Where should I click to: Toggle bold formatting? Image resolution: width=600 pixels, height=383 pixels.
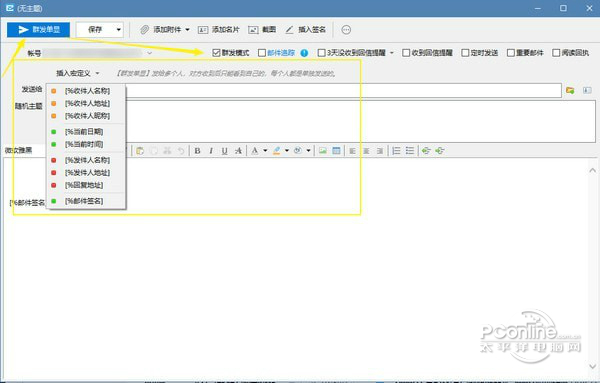[197, 151]
